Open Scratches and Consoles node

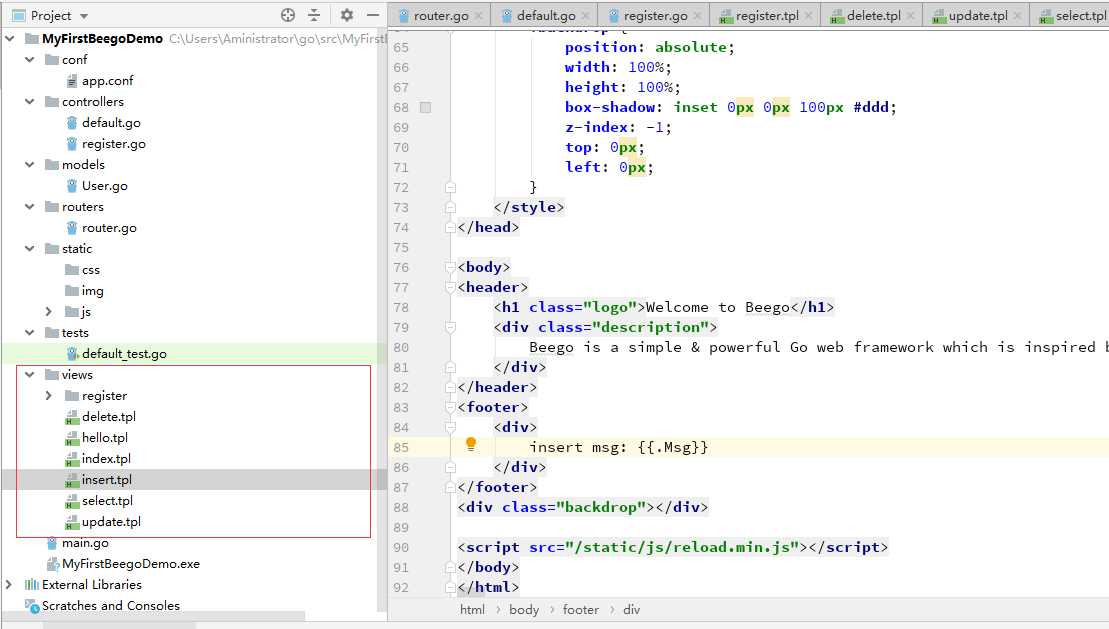point(110,606)
